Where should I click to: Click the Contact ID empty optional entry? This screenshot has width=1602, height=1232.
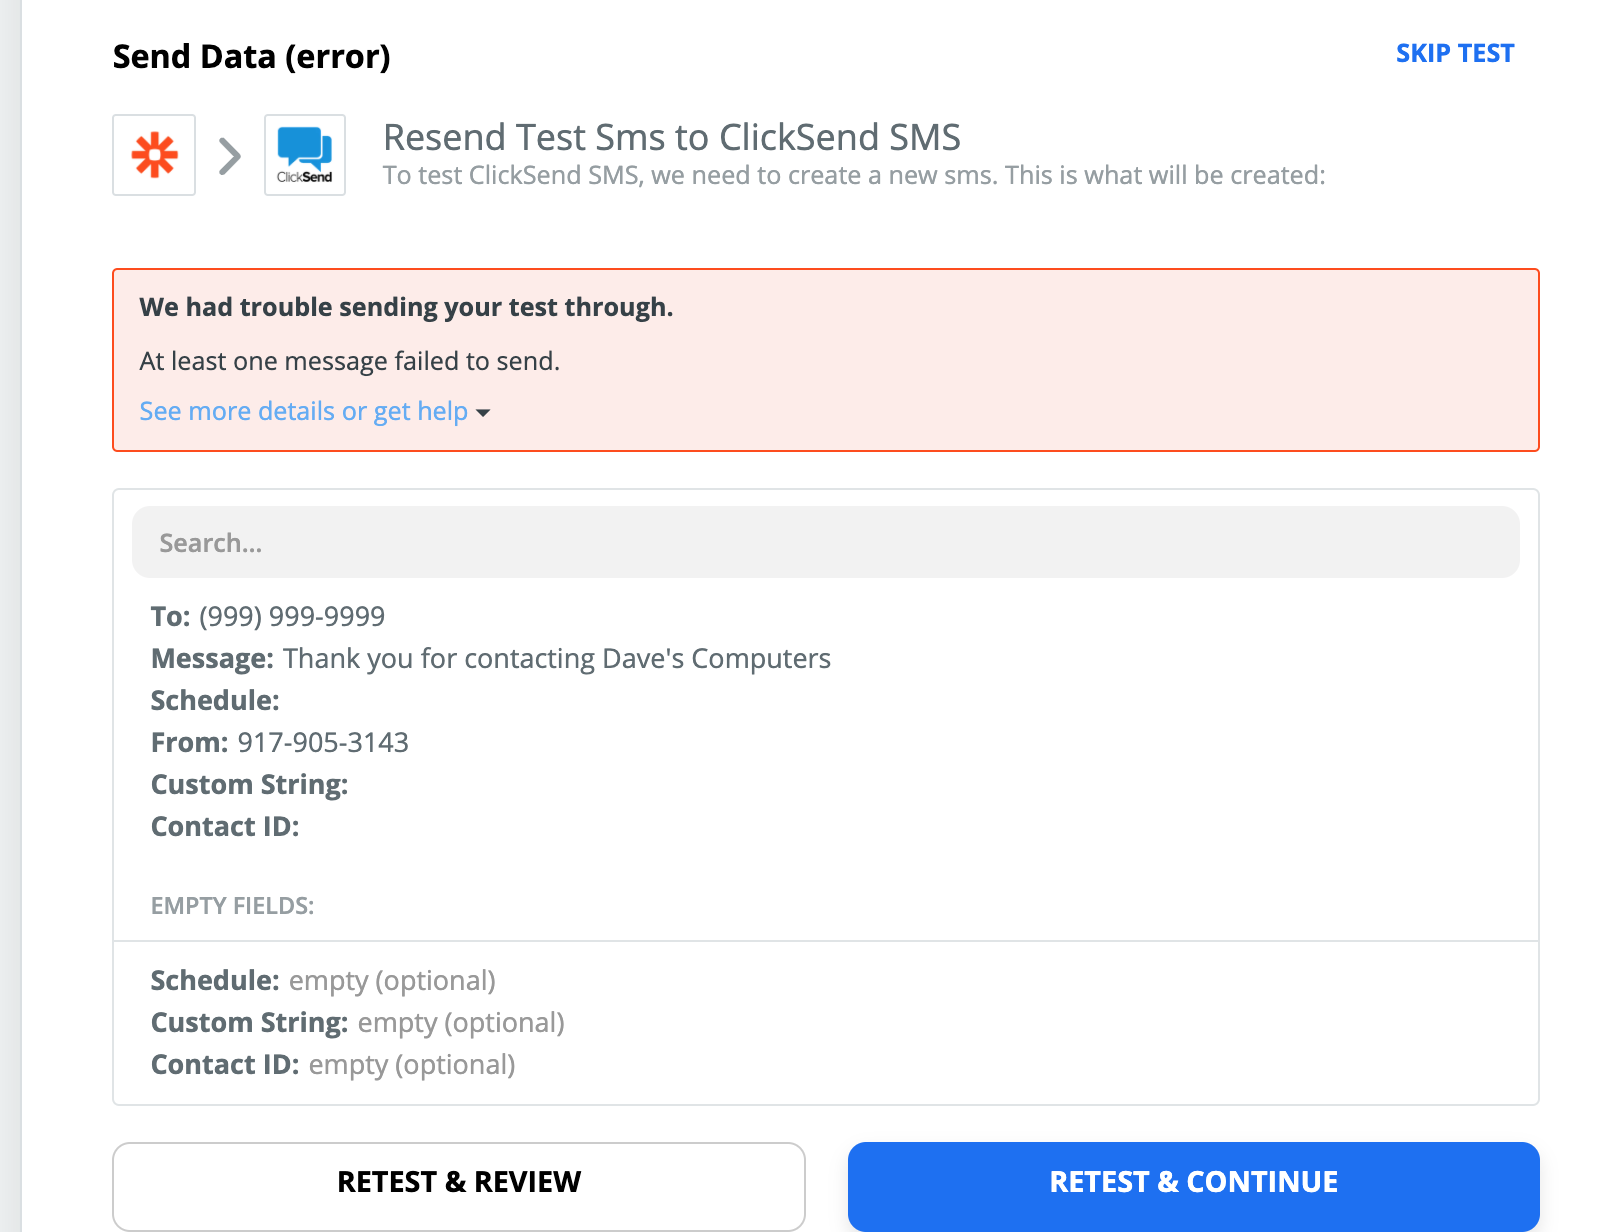tap(333, 1064)
